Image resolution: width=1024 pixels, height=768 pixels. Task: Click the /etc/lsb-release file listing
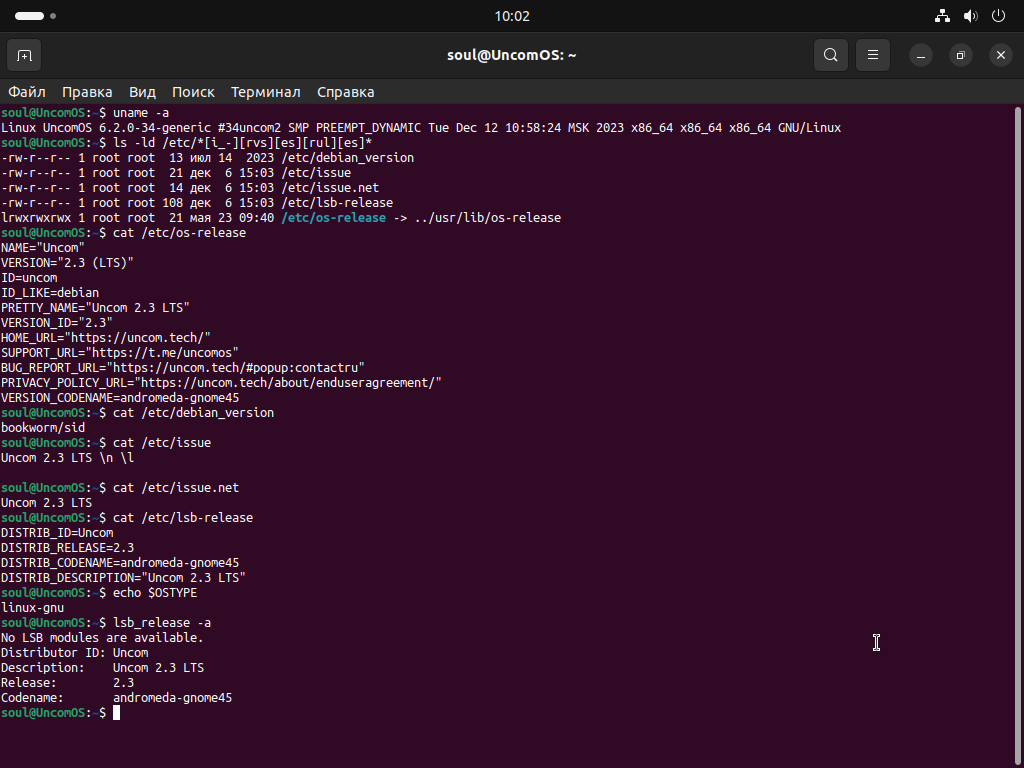pyautogui.click(x=337, y=202)
